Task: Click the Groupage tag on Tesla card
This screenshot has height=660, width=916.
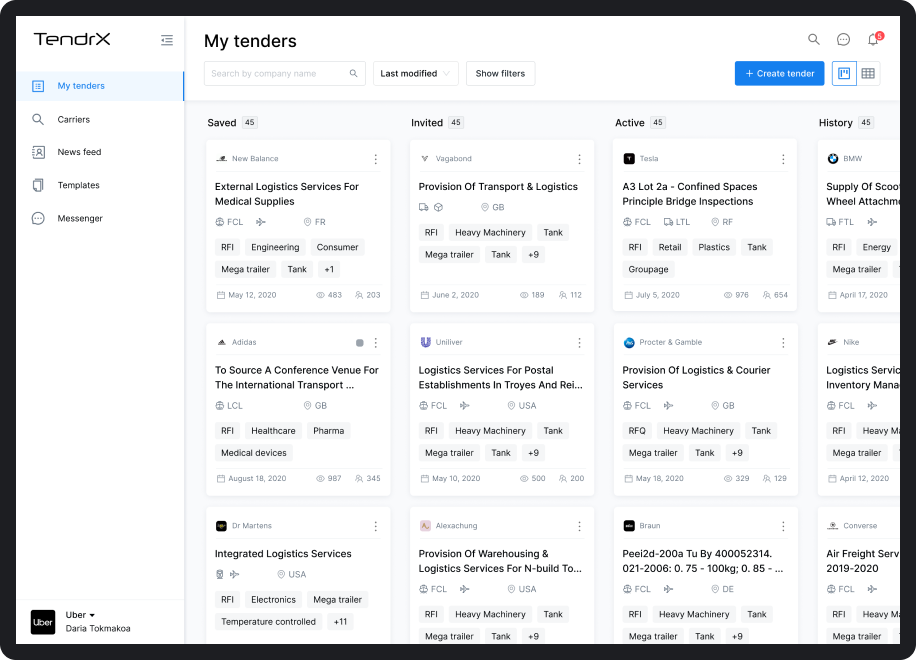Action: 648,269
